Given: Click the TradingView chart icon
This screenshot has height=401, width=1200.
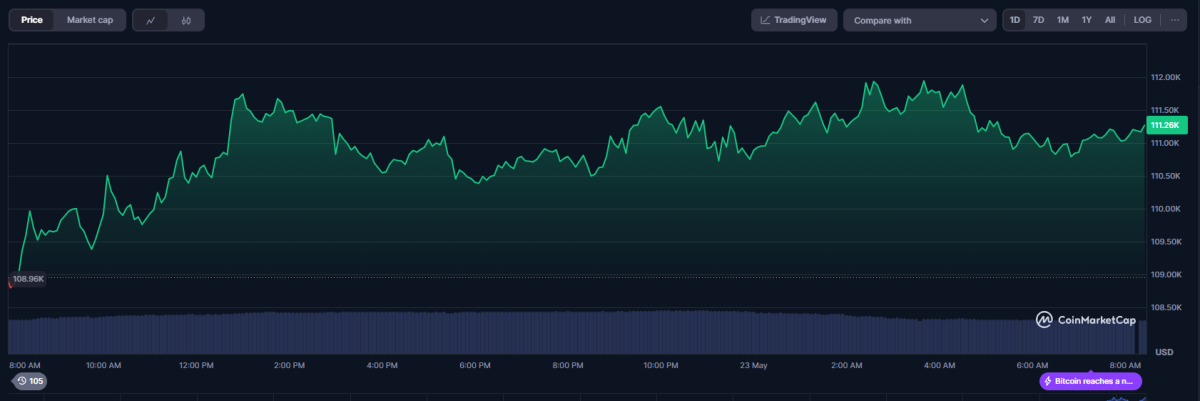Looking at the screenshot, I should click(765, 20).
